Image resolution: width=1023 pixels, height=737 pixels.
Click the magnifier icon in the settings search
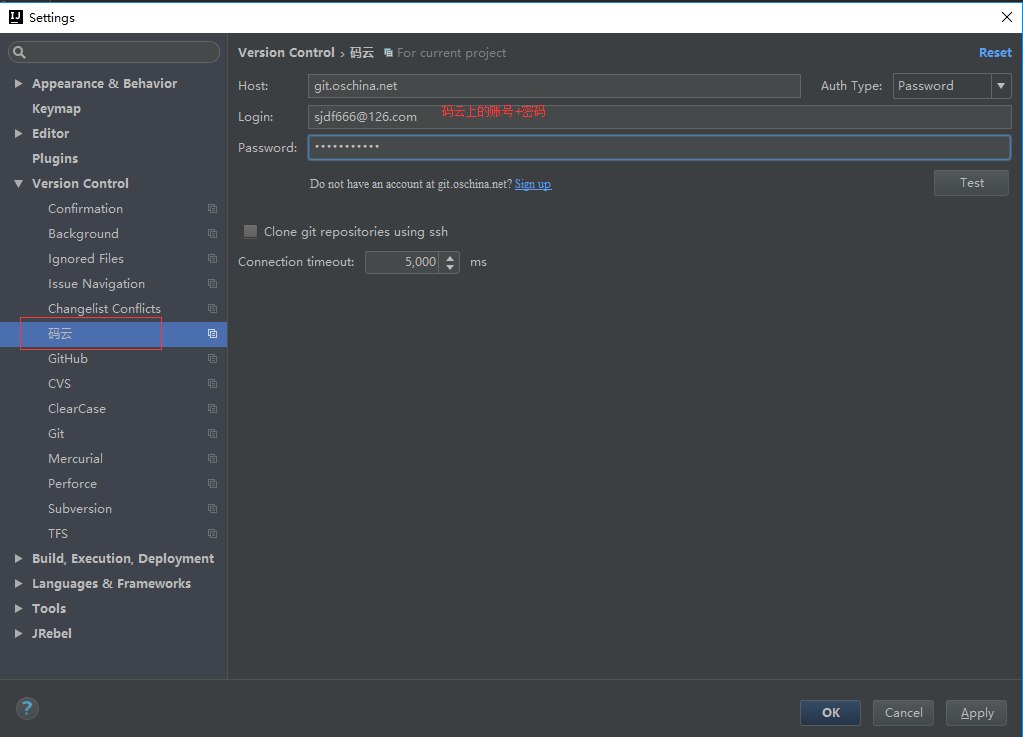point(20,52)
